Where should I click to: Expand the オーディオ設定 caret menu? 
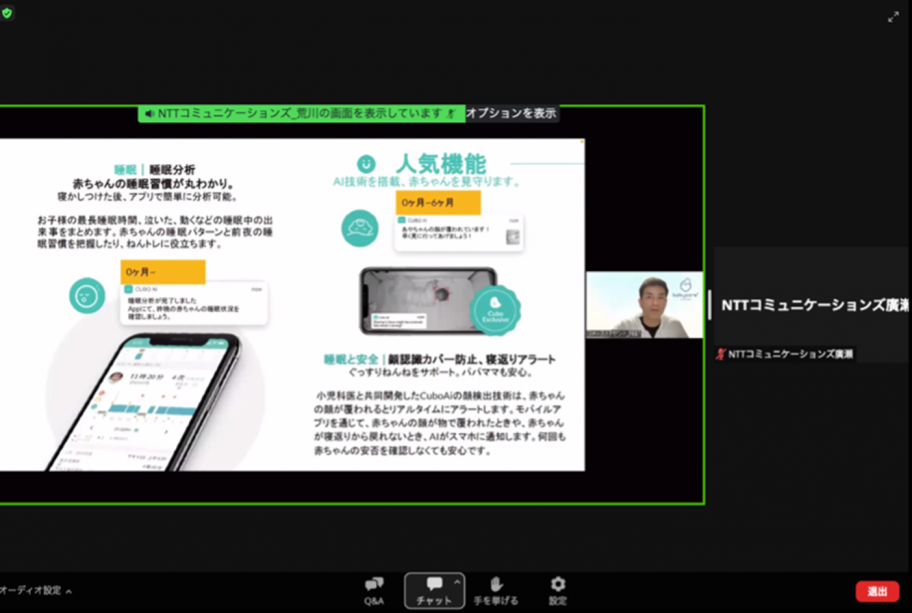[x=69, y=591]
